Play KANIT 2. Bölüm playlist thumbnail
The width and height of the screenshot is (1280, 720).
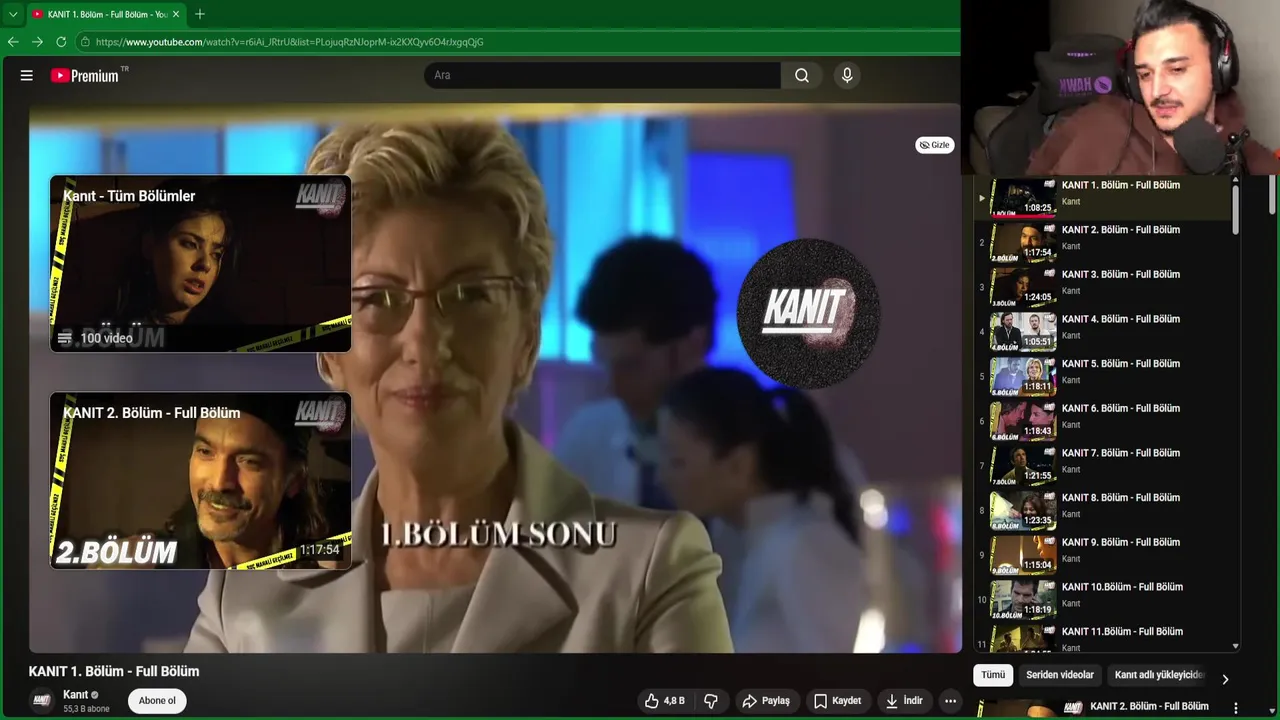pyautogui.click(x=1023, y=243)
